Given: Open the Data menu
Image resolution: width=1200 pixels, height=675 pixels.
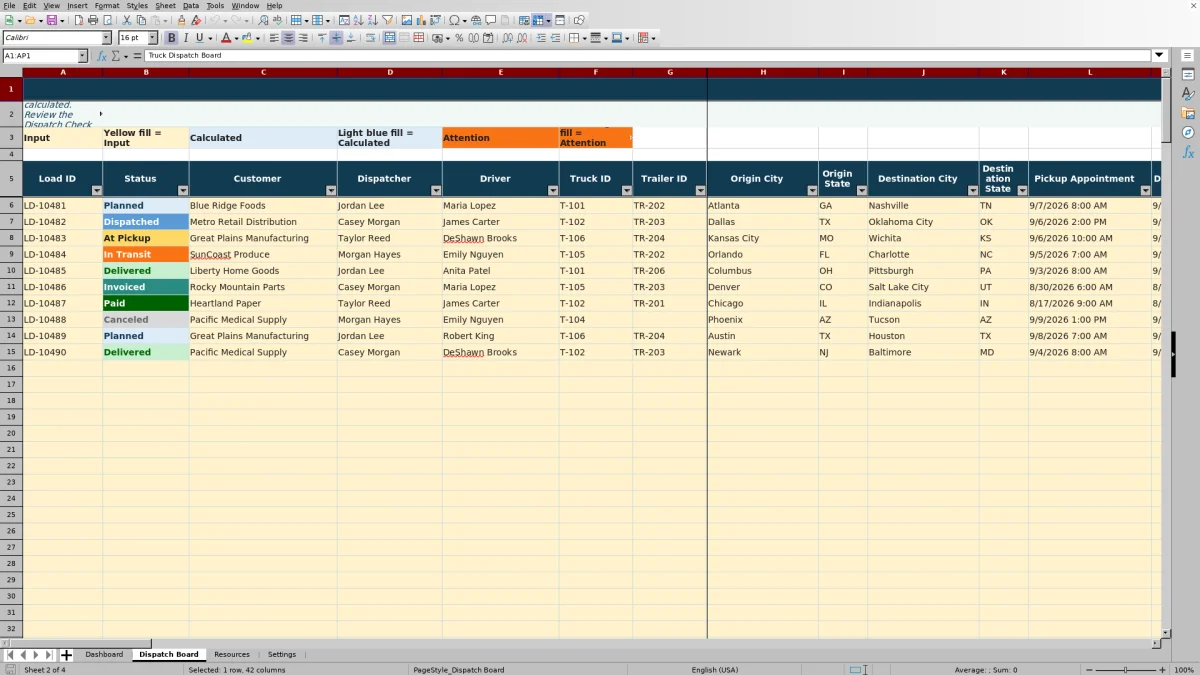Looking at the screenshot, I should coord(190,5).
